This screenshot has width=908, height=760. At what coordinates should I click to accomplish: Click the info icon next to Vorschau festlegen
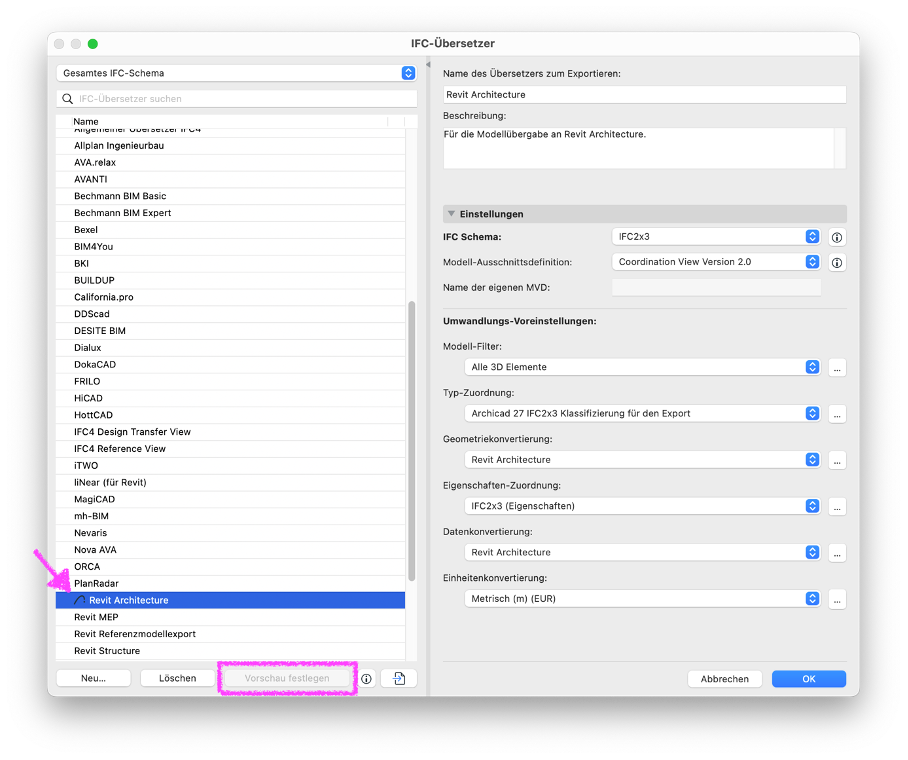tap(367, 678)
